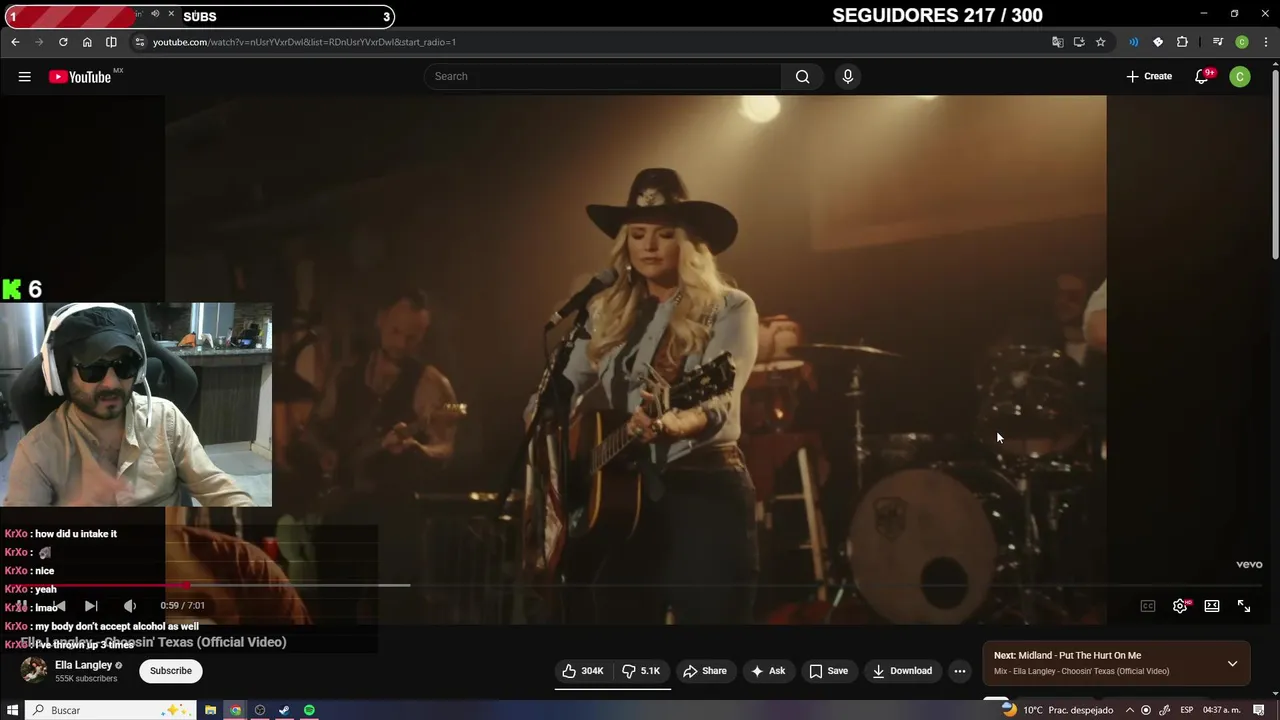Switch to Chrome in the taskbar

[x=235, y=710]
